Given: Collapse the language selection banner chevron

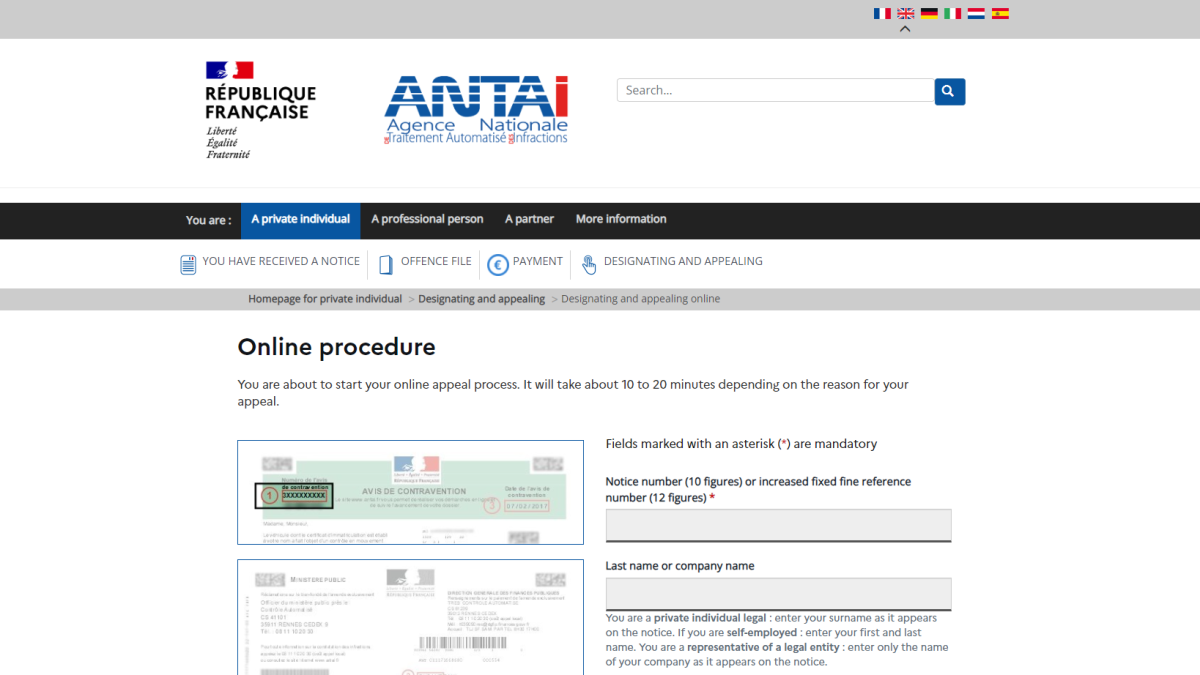Looking at the screenshot, I should (904, 29).
